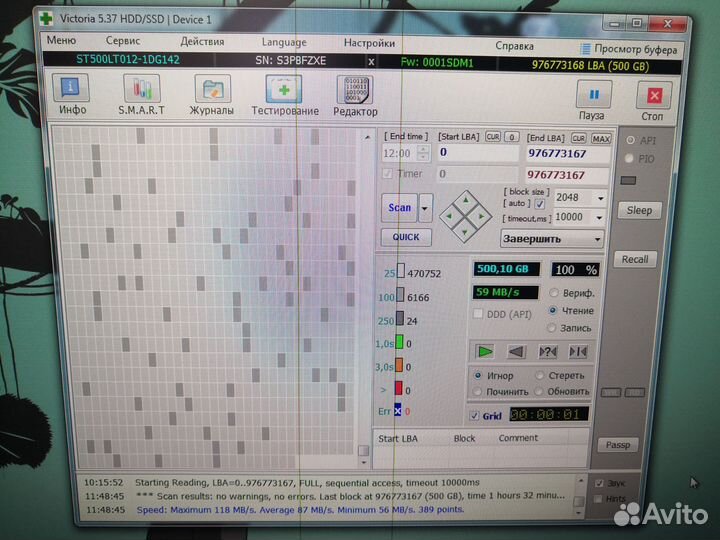Click the Sleep button
The height and width of the screenshot is (540, 720).
click(x=638, y=210)
